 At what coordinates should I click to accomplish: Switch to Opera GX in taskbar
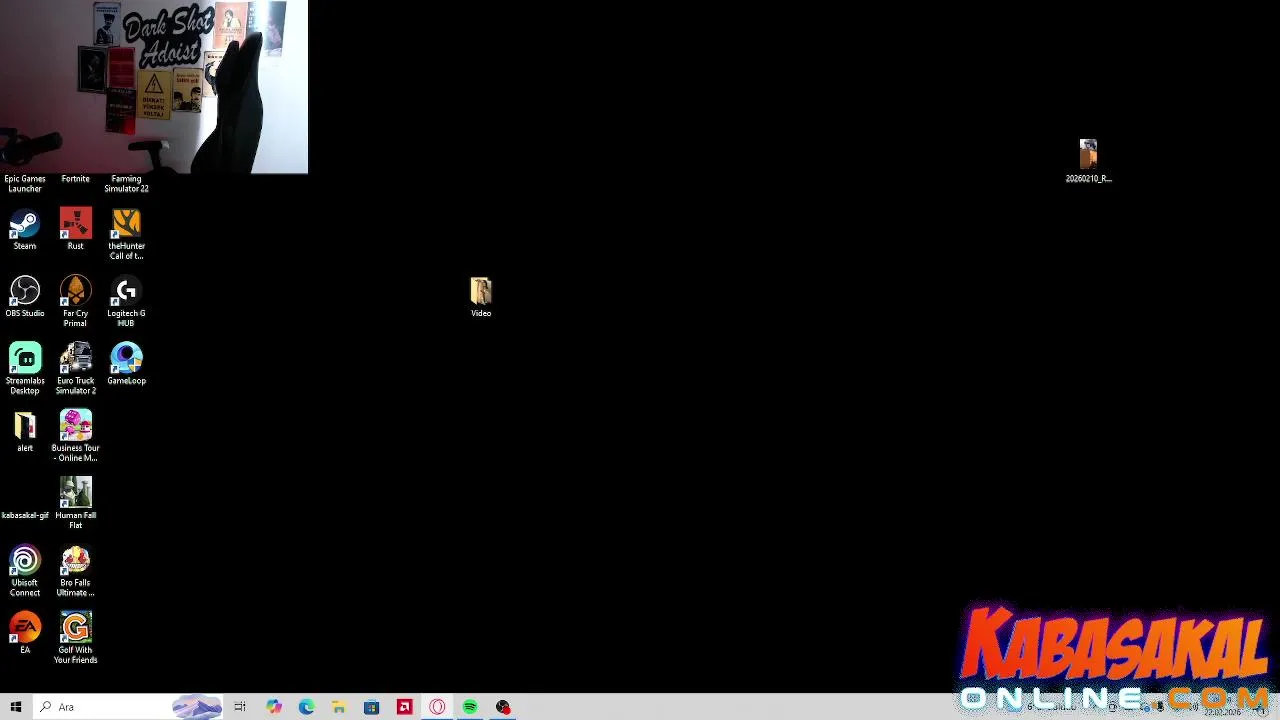437,707
